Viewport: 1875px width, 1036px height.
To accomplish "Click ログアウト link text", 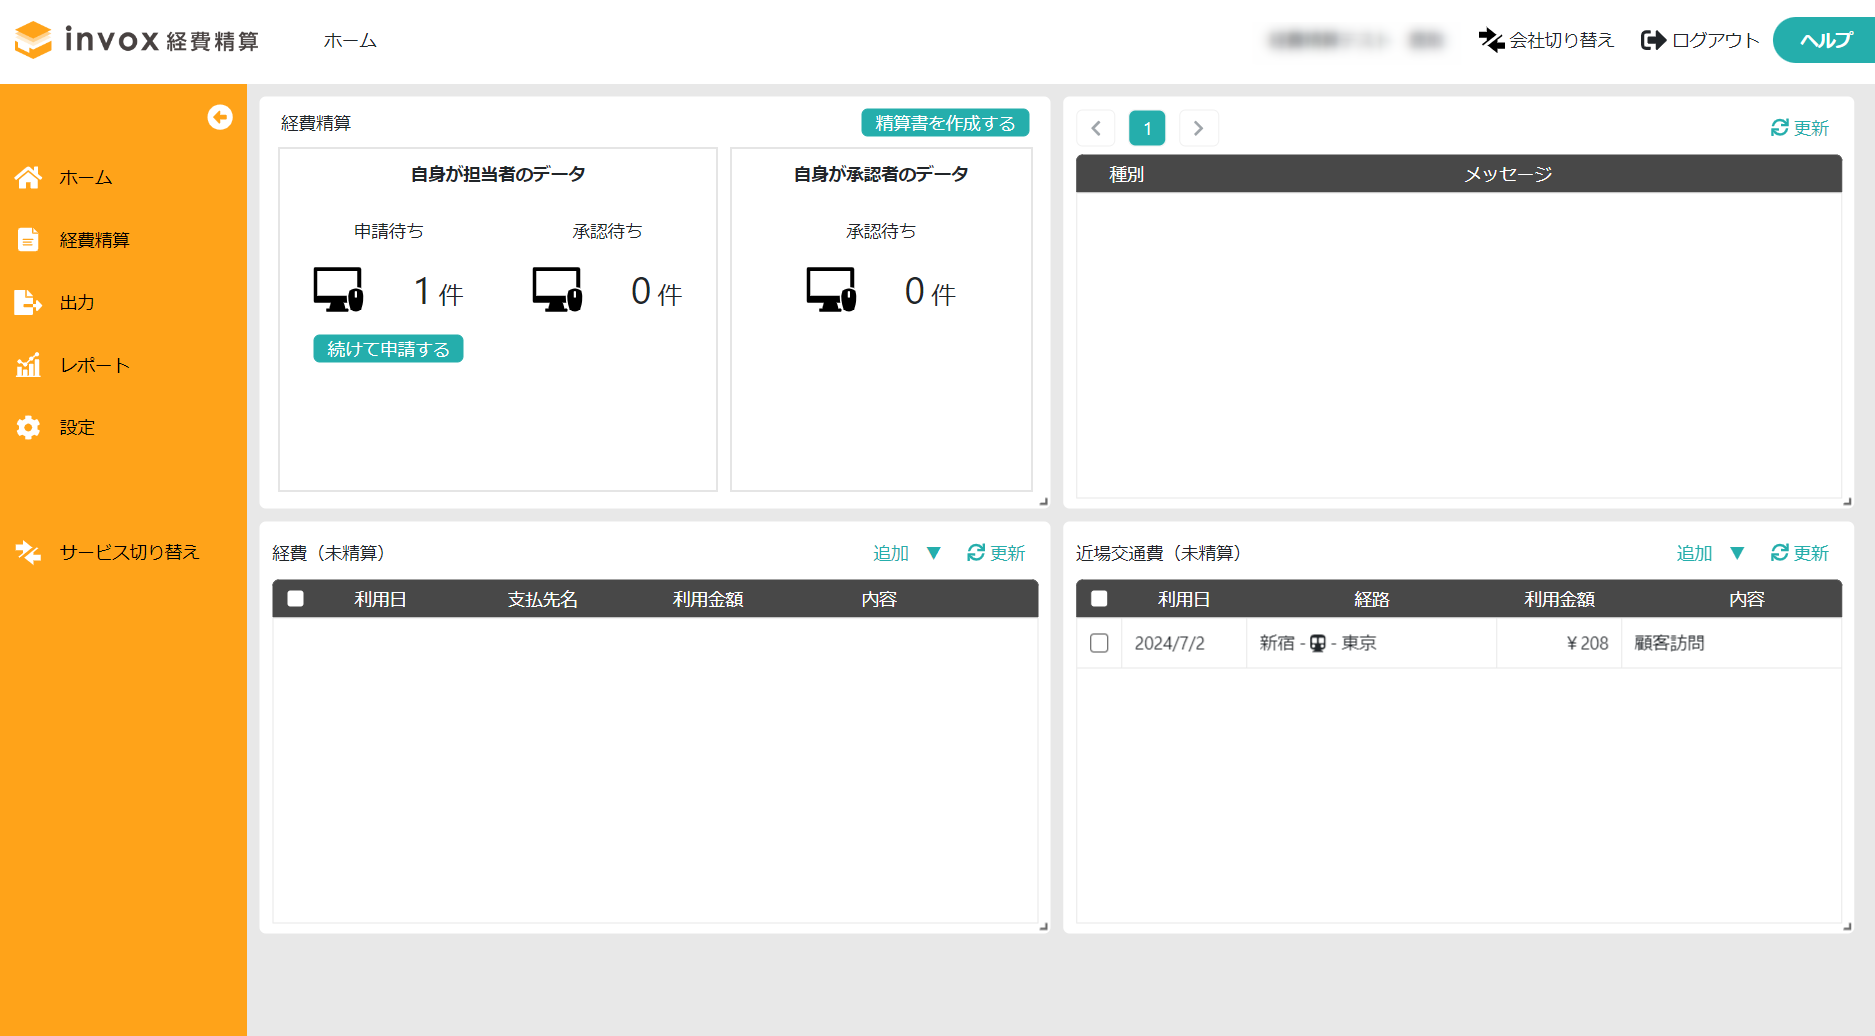I will pyautogui.click(x=1716, y=40).
